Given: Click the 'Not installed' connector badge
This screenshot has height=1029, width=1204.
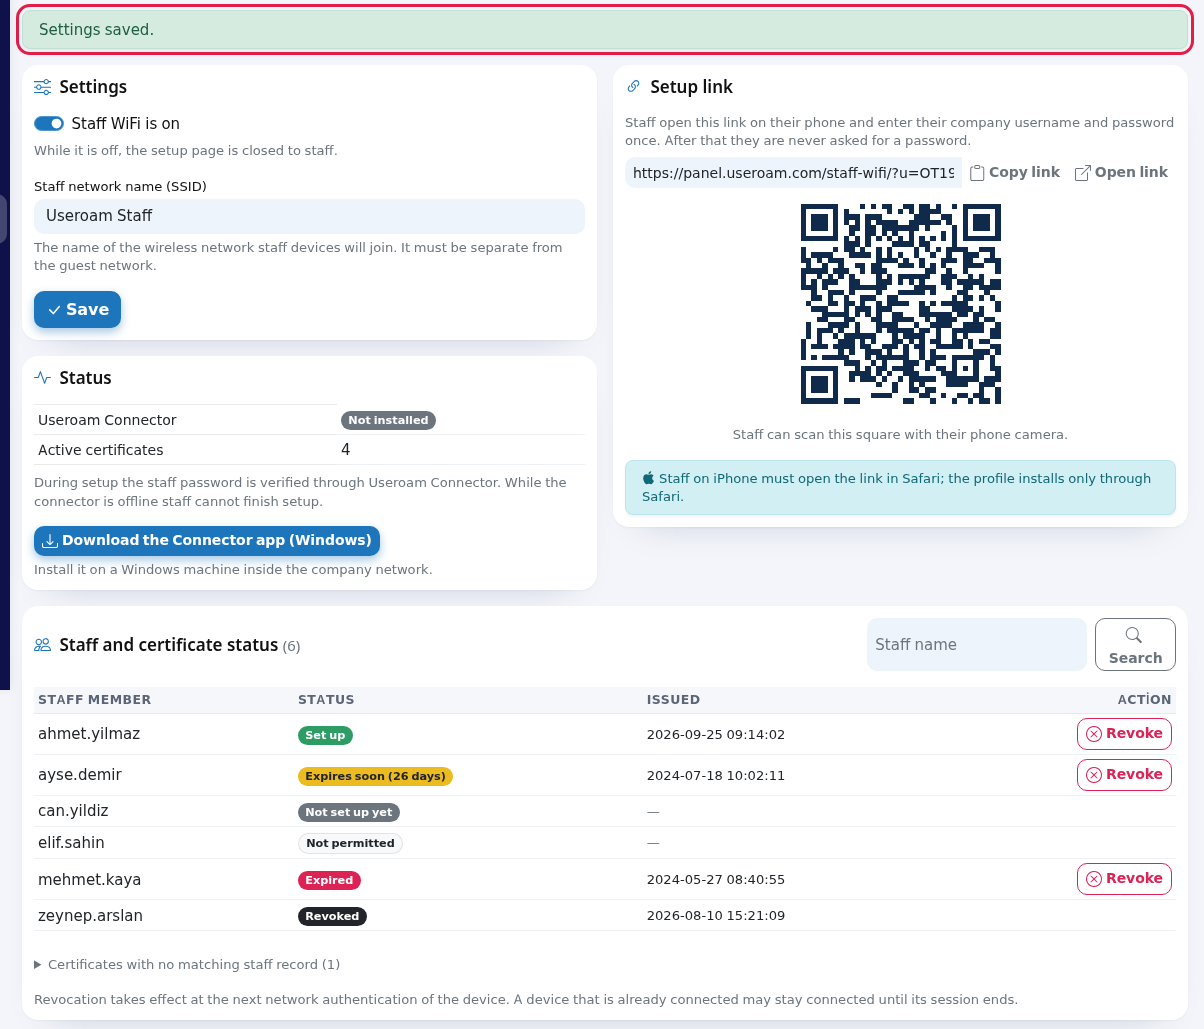Looking at the screenshot, I should point(388,420).
